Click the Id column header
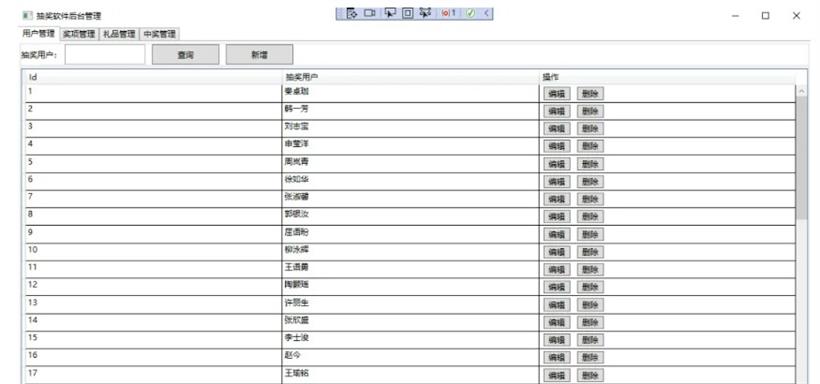820x384 pixels. click(154, 77)
